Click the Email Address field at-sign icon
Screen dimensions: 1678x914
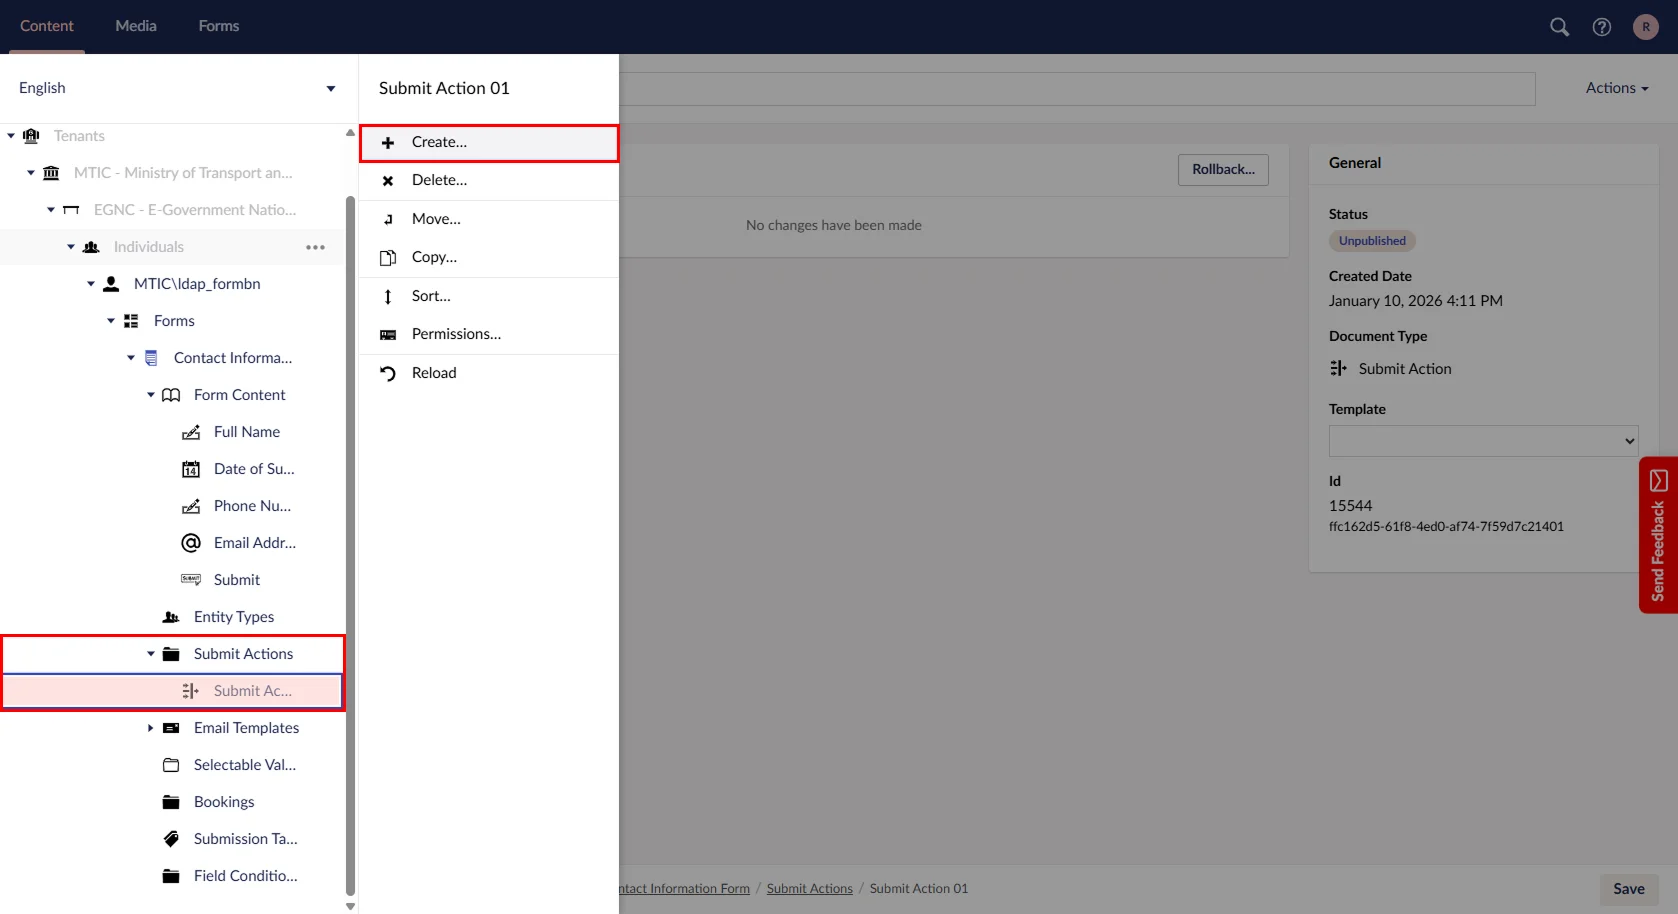click(191, 543)
